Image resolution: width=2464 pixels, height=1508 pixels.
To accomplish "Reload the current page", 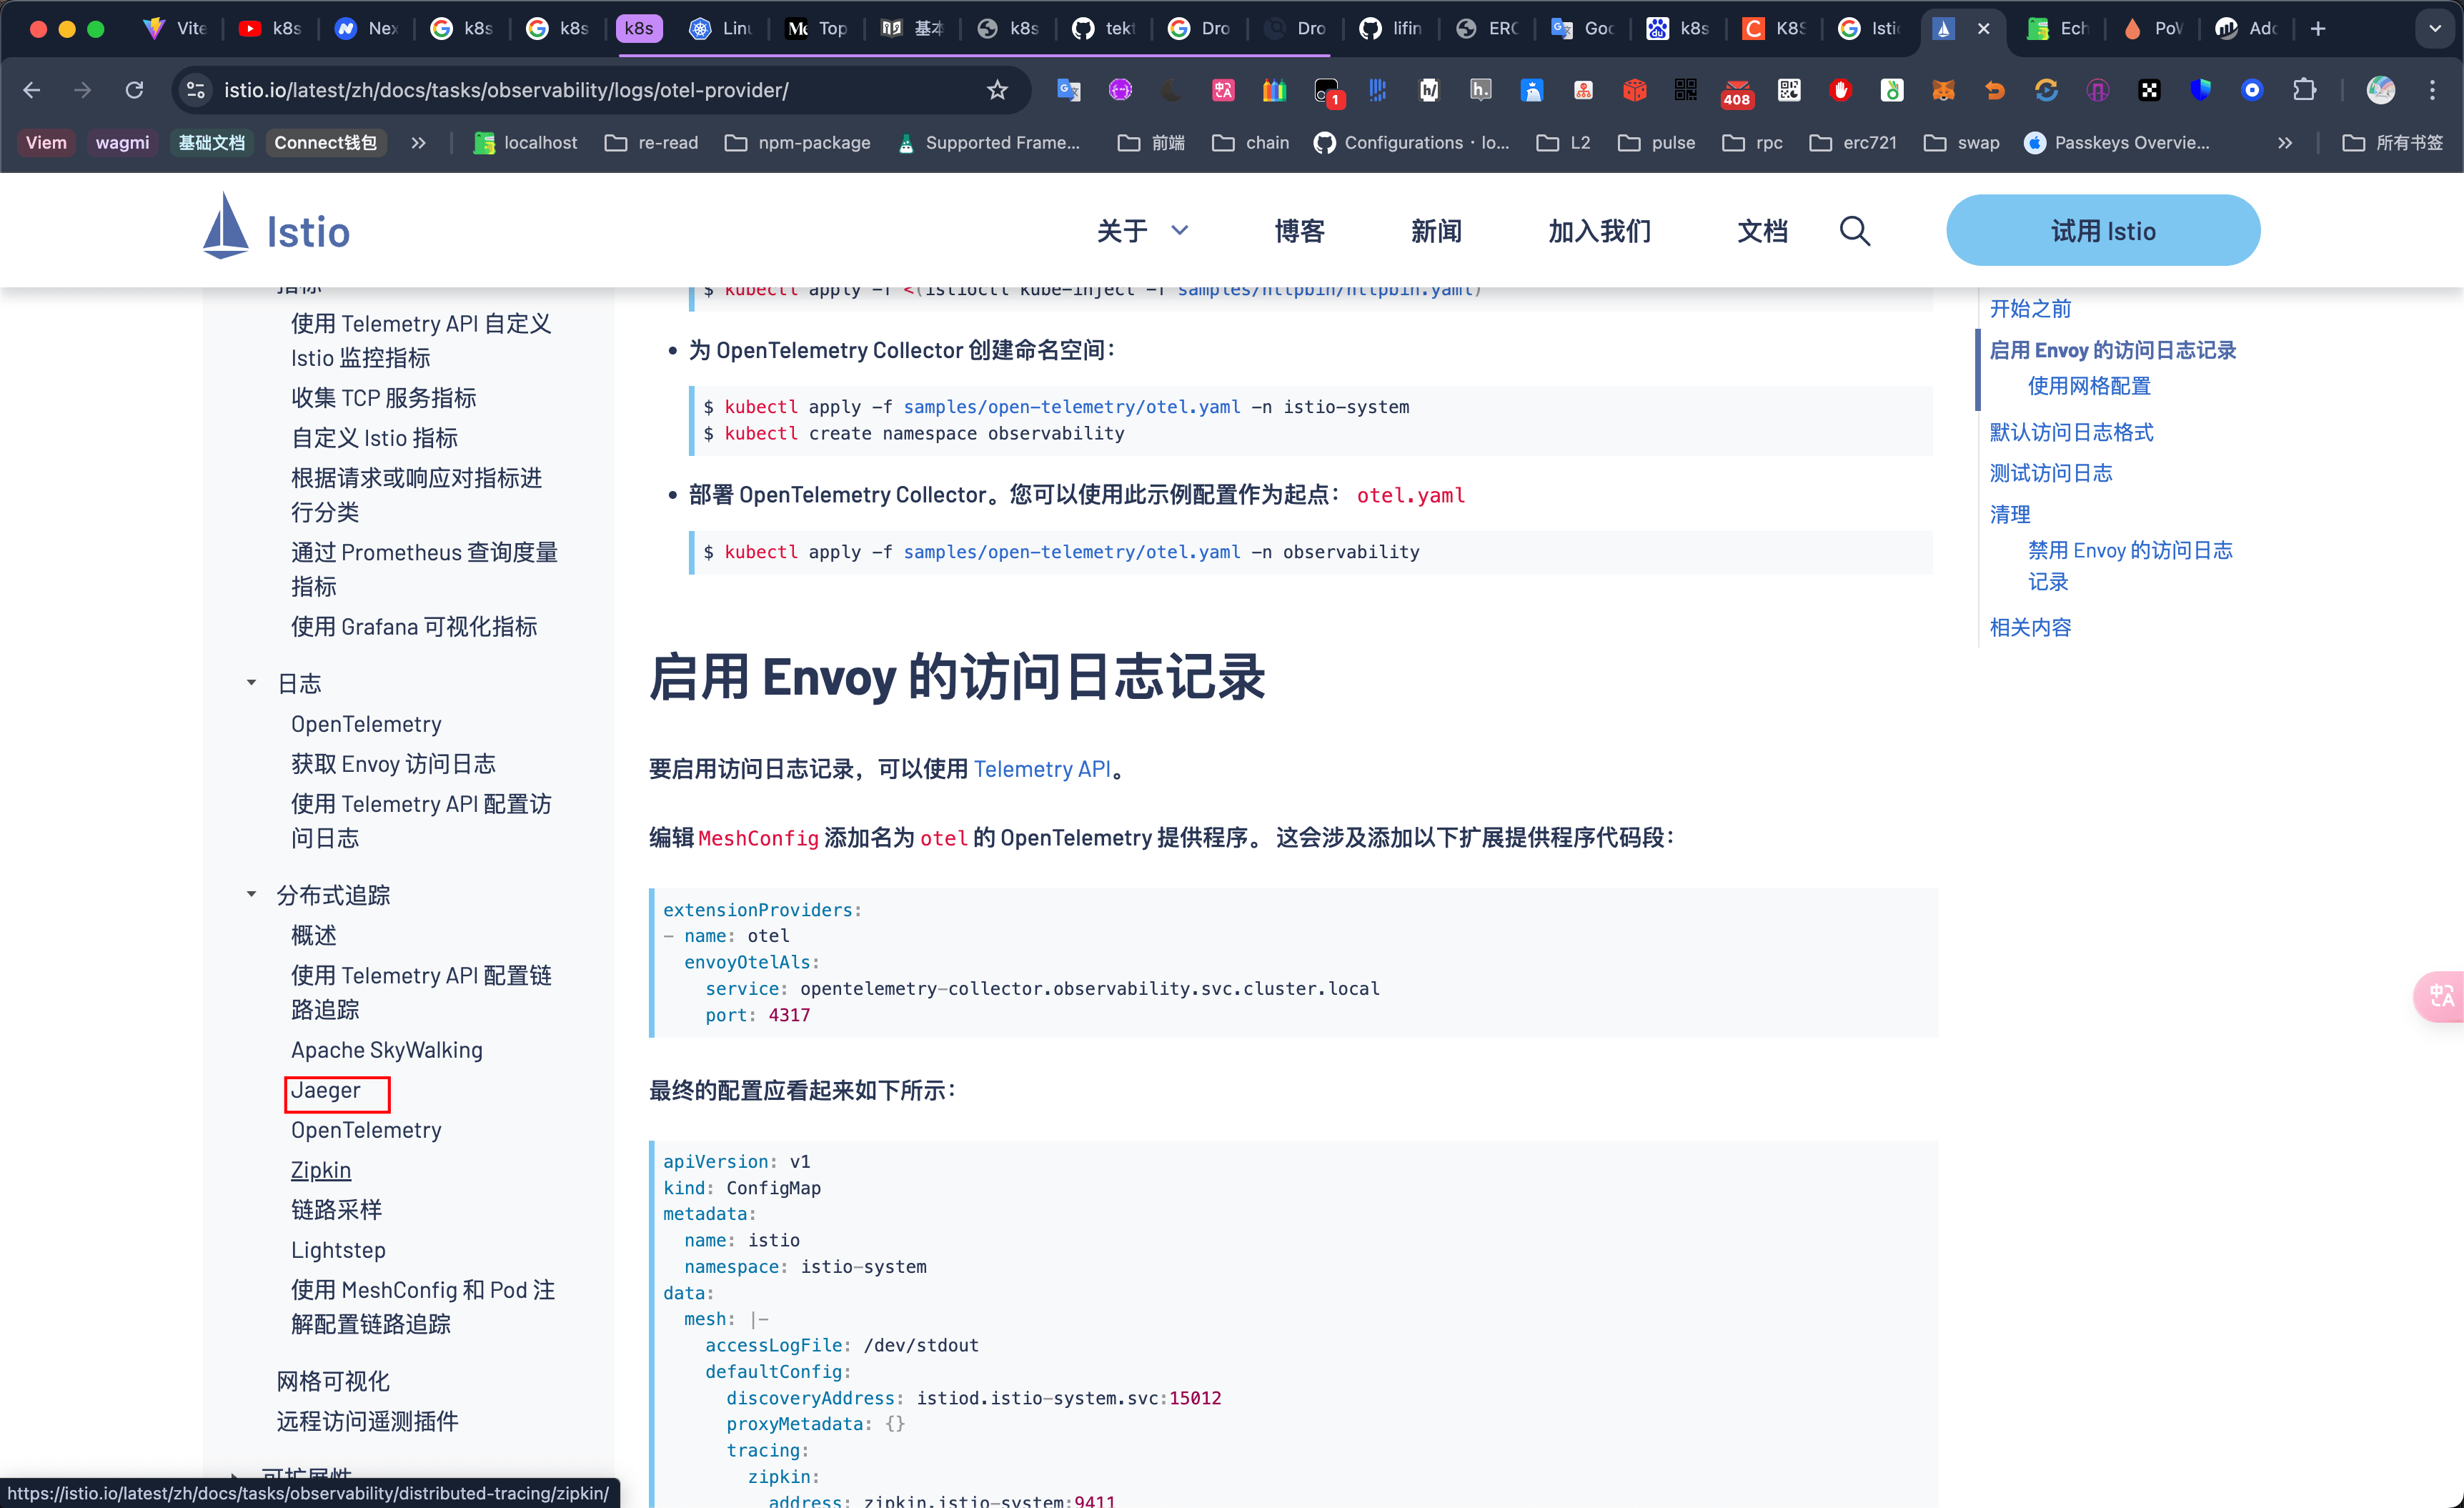I will pos(134,90).
